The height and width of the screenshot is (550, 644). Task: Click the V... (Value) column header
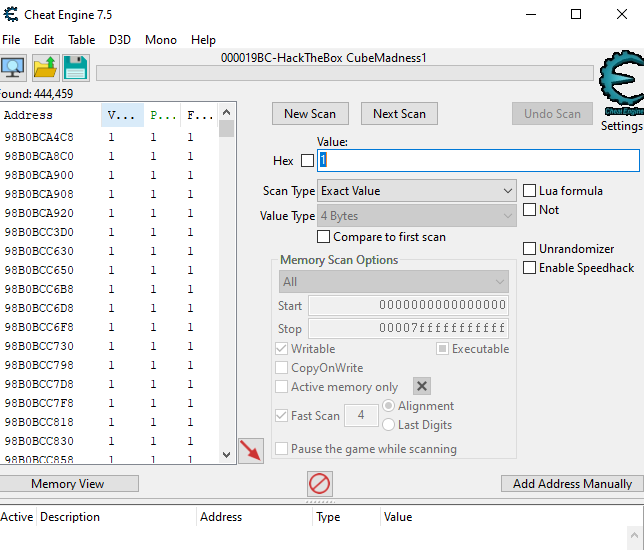122,115
